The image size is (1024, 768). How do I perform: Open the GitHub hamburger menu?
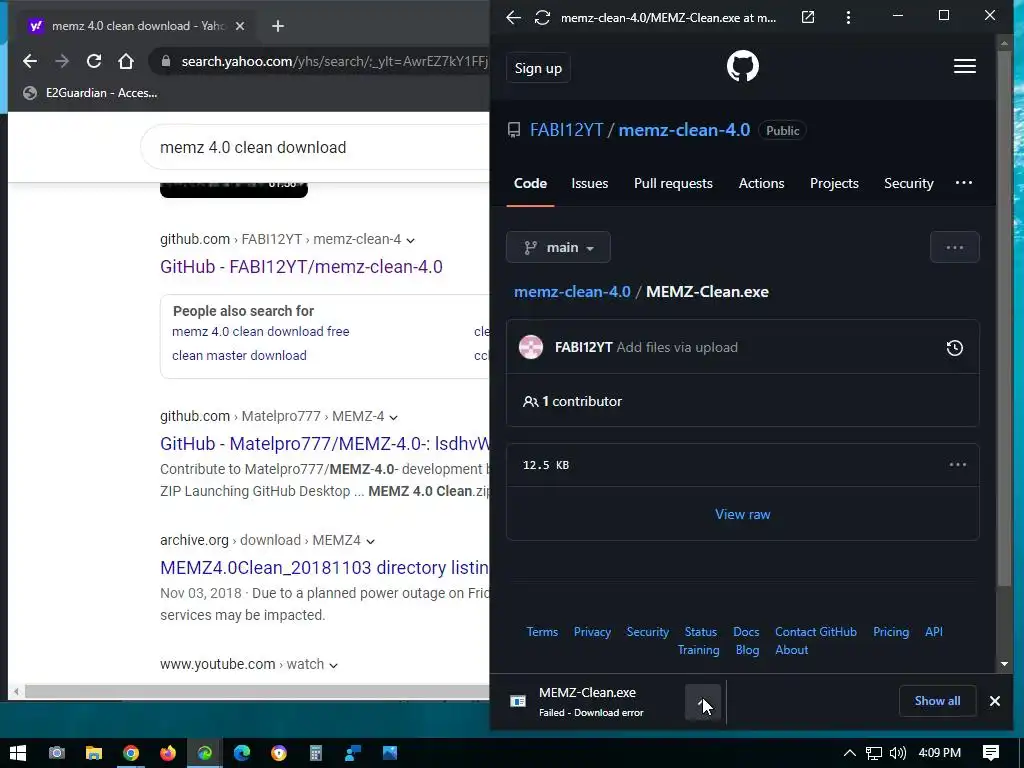(965, 66)
